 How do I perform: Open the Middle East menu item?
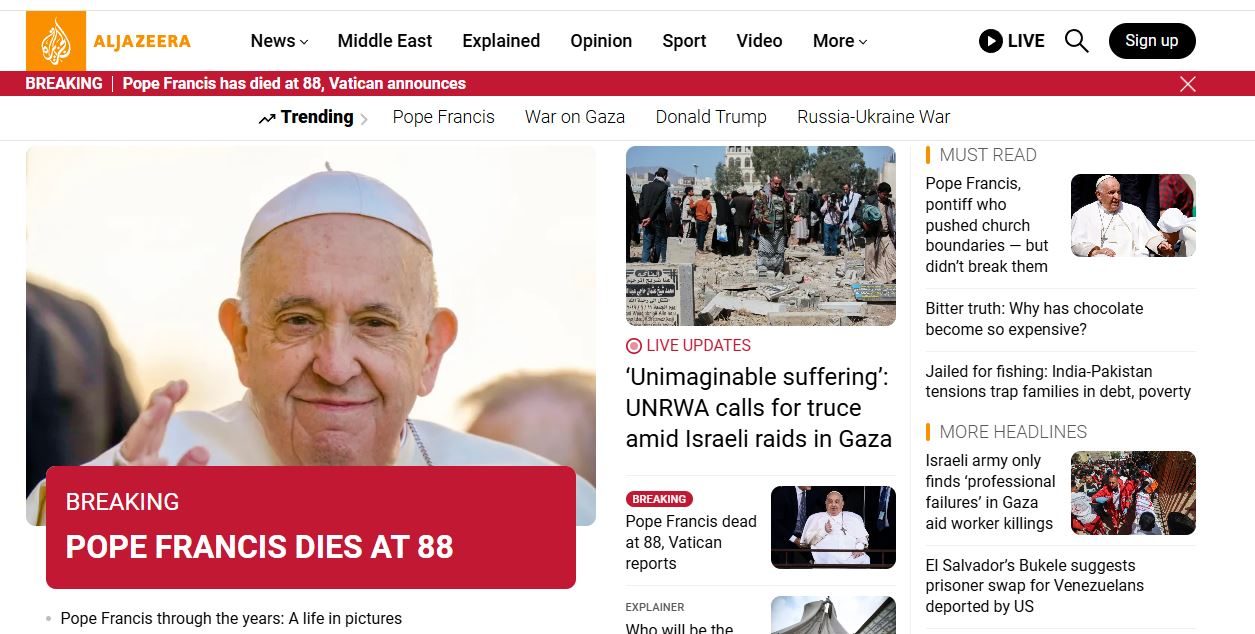point(385,41)
